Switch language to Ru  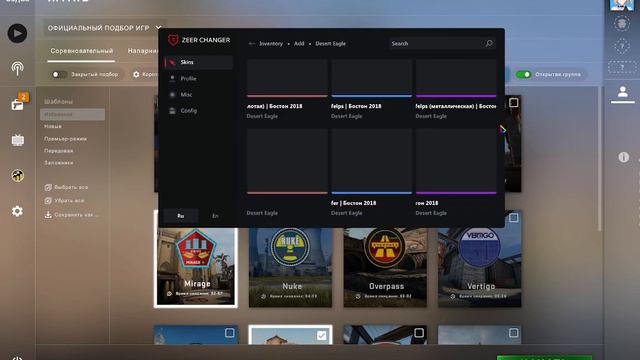coord(181,216)
